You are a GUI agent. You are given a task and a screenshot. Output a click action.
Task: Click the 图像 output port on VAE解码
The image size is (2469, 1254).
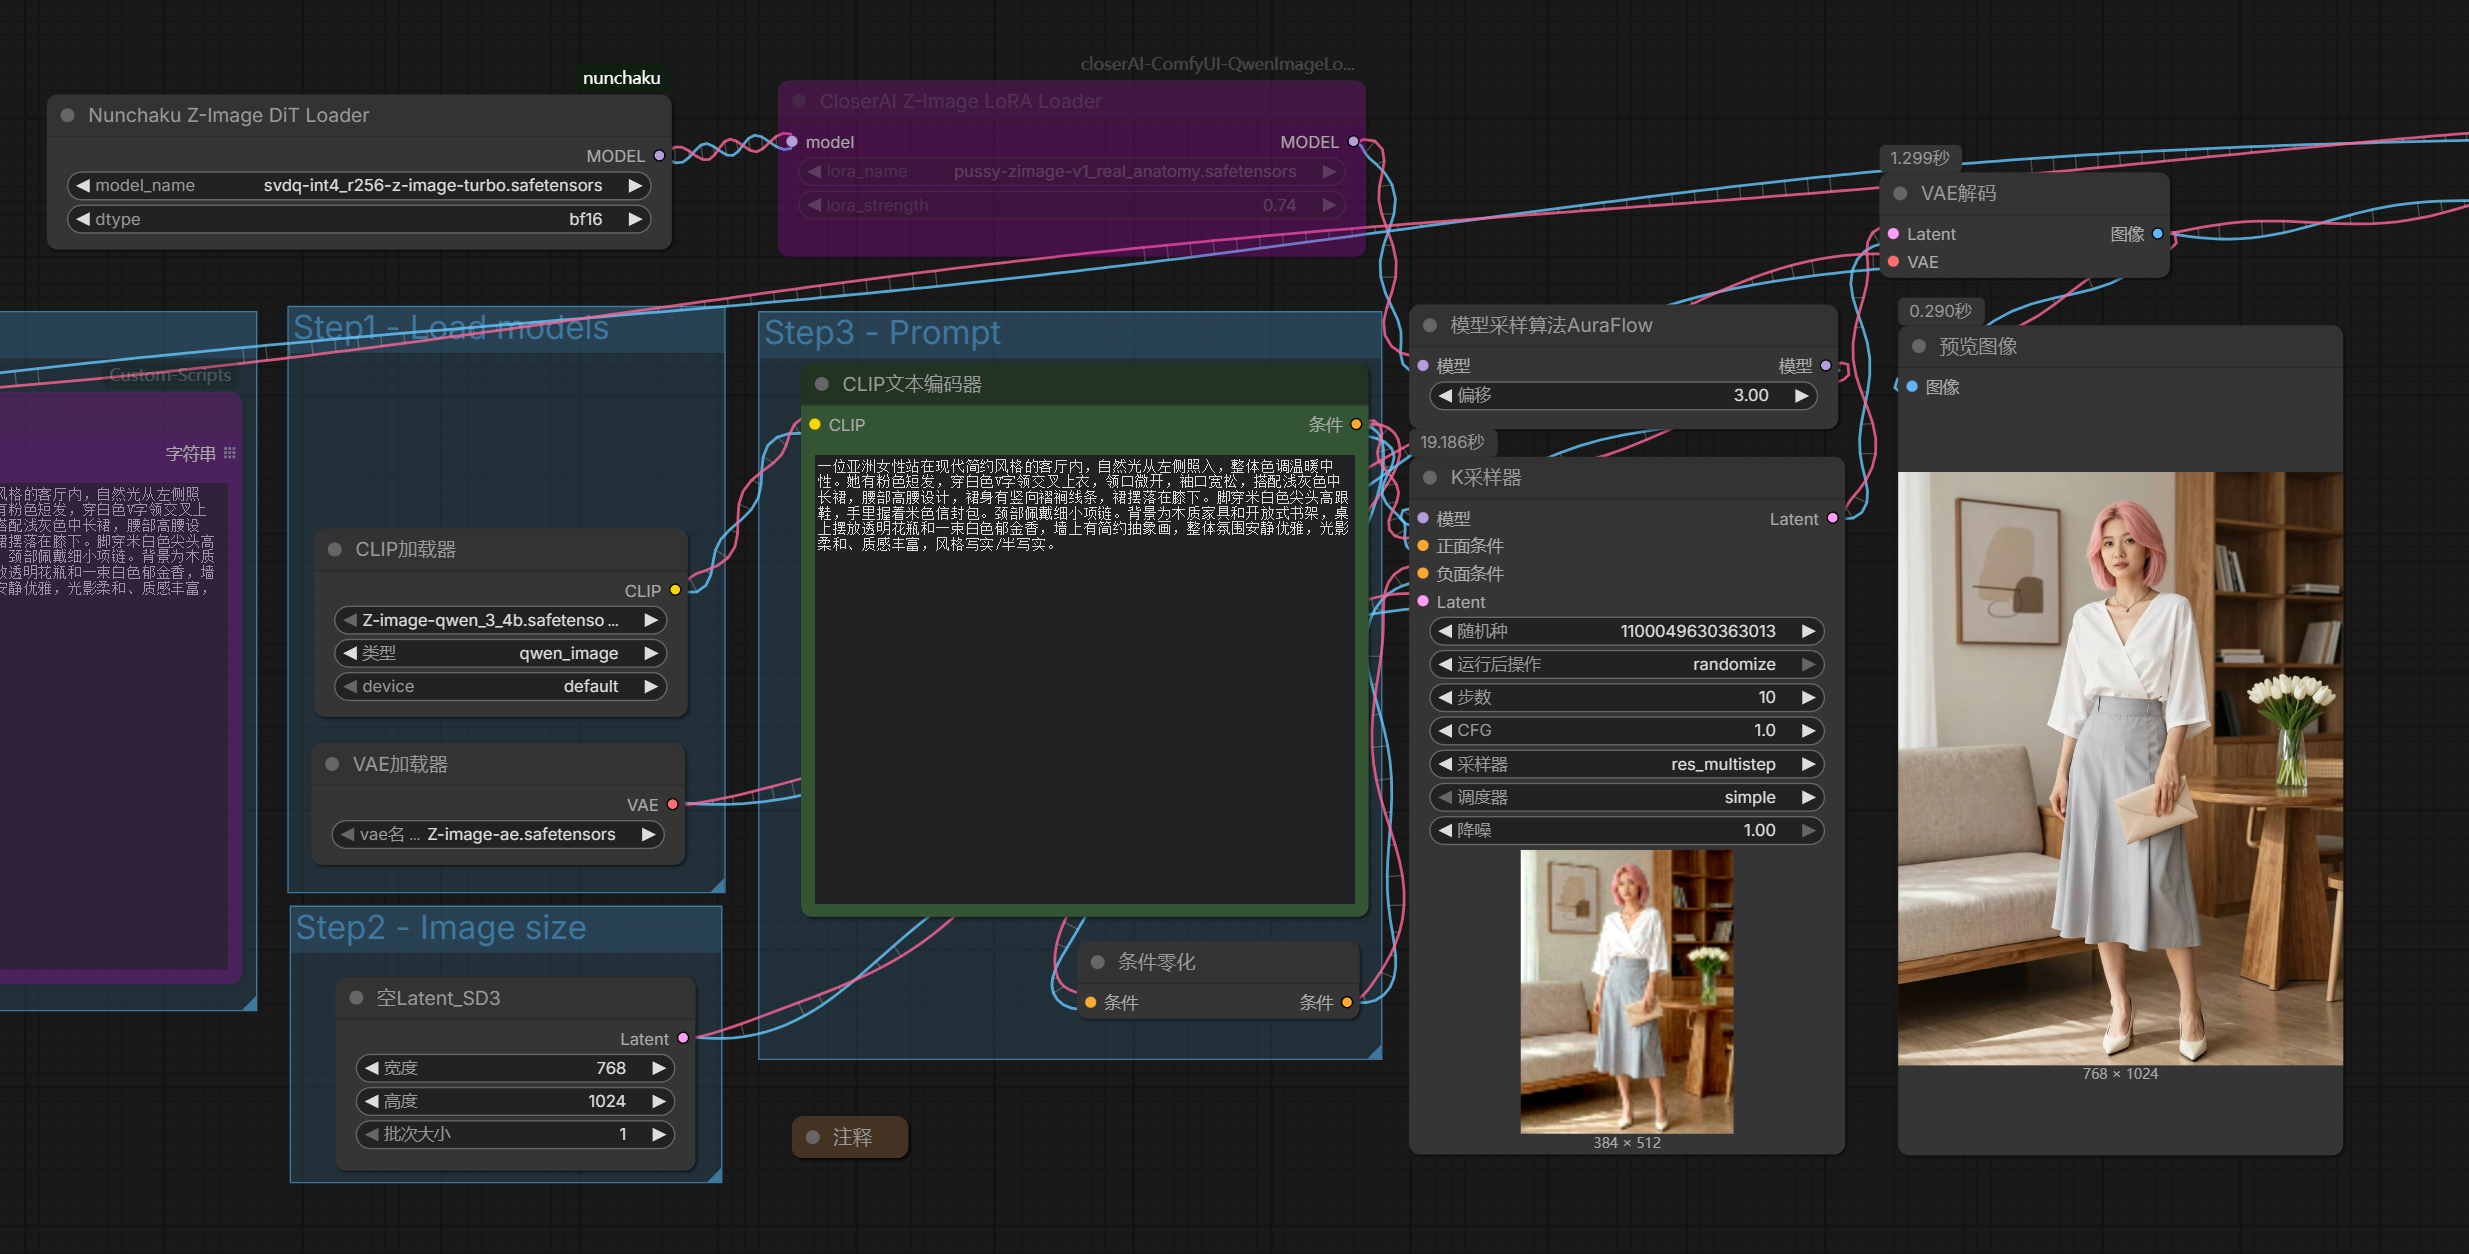(2157, 234)
